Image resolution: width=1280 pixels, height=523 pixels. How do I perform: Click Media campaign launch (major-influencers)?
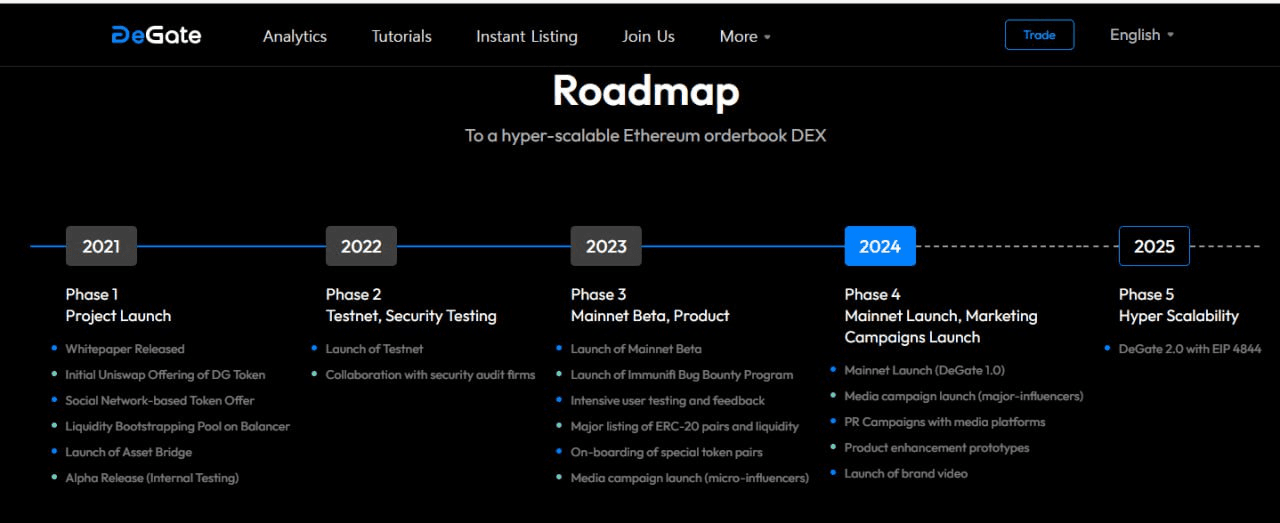(x=964, y=396)
